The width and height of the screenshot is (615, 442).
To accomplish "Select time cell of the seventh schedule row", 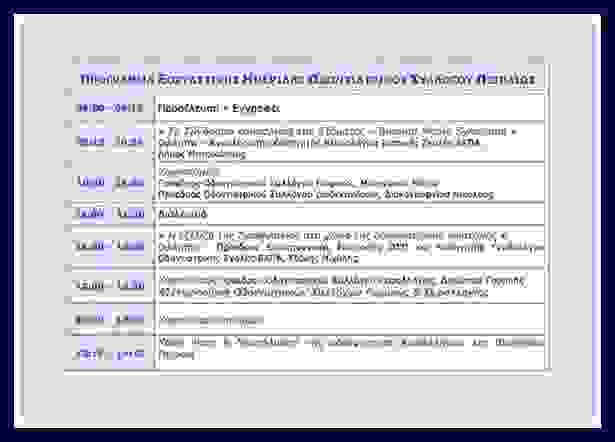I will point(110,320).
